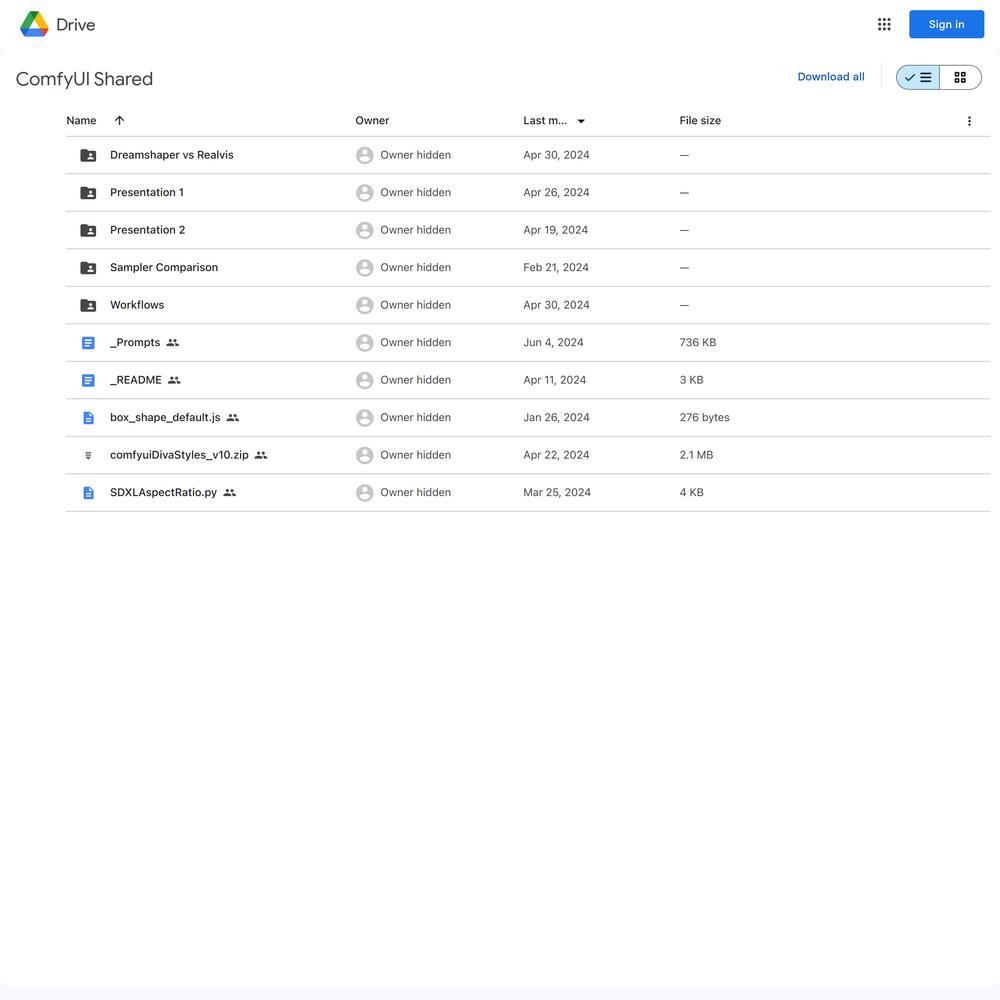
Task: Click the Google Drive logo
Action: 34,24
